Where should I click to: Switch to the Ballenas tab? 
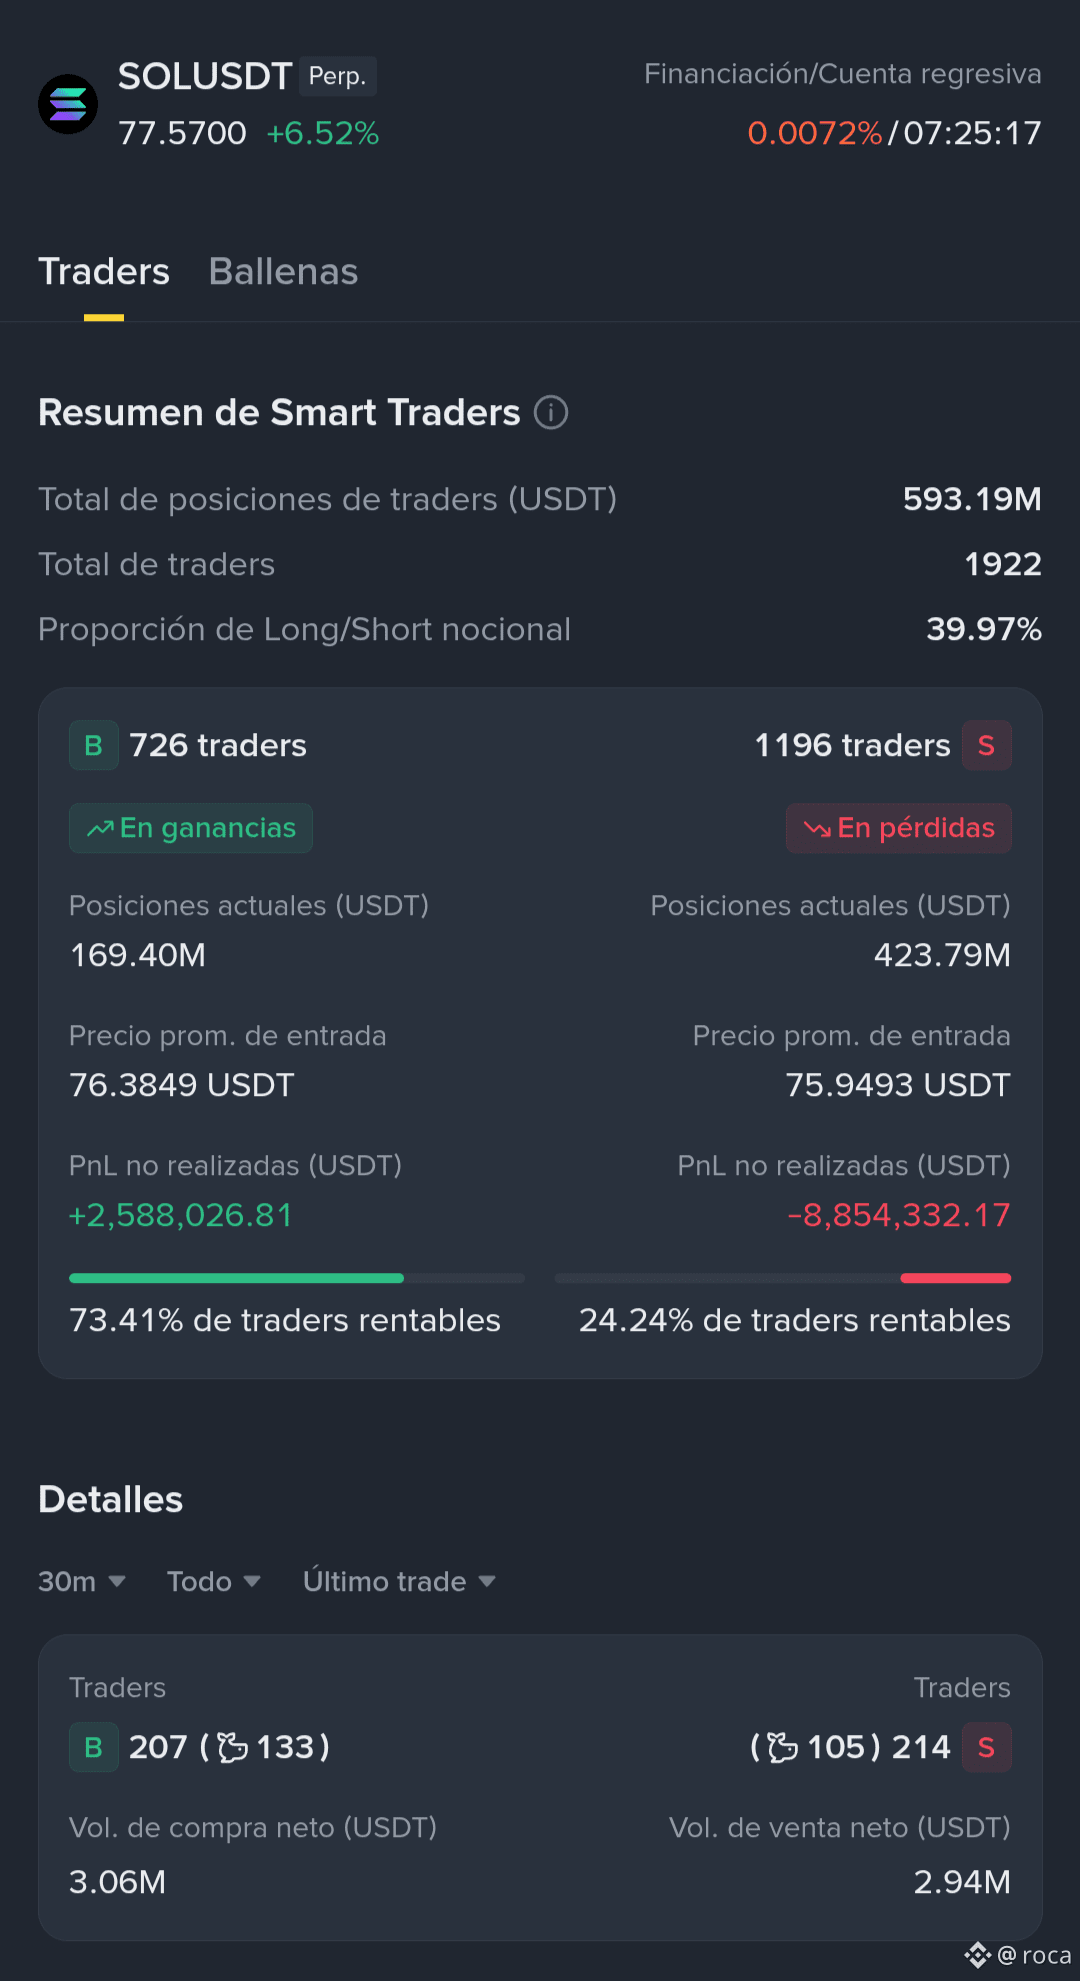point(283,272)
